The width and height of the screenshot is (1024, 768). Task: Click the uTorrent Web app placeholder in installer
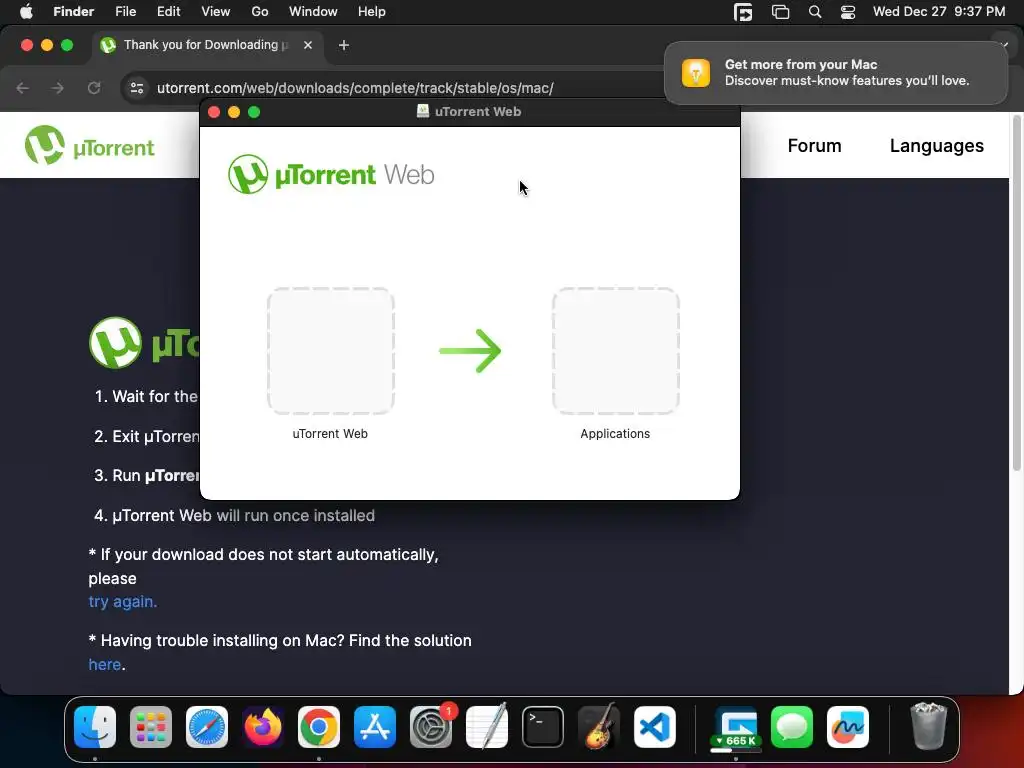click(330, 351)
